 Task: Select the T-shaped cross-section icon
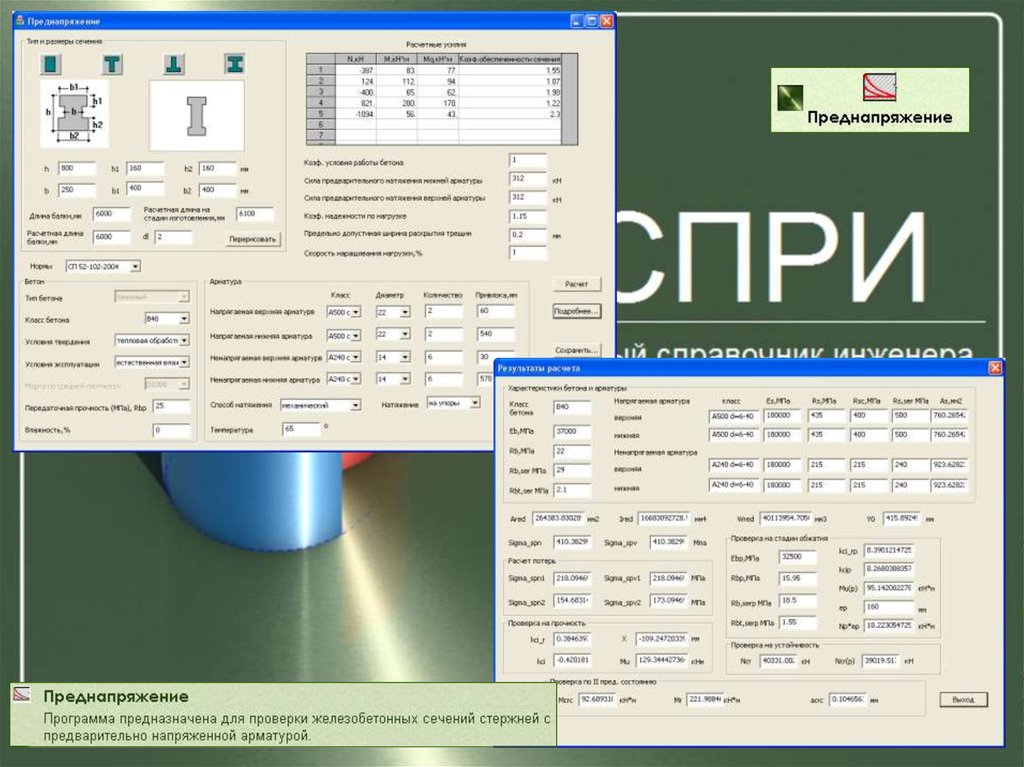click(x=112, y=64)
